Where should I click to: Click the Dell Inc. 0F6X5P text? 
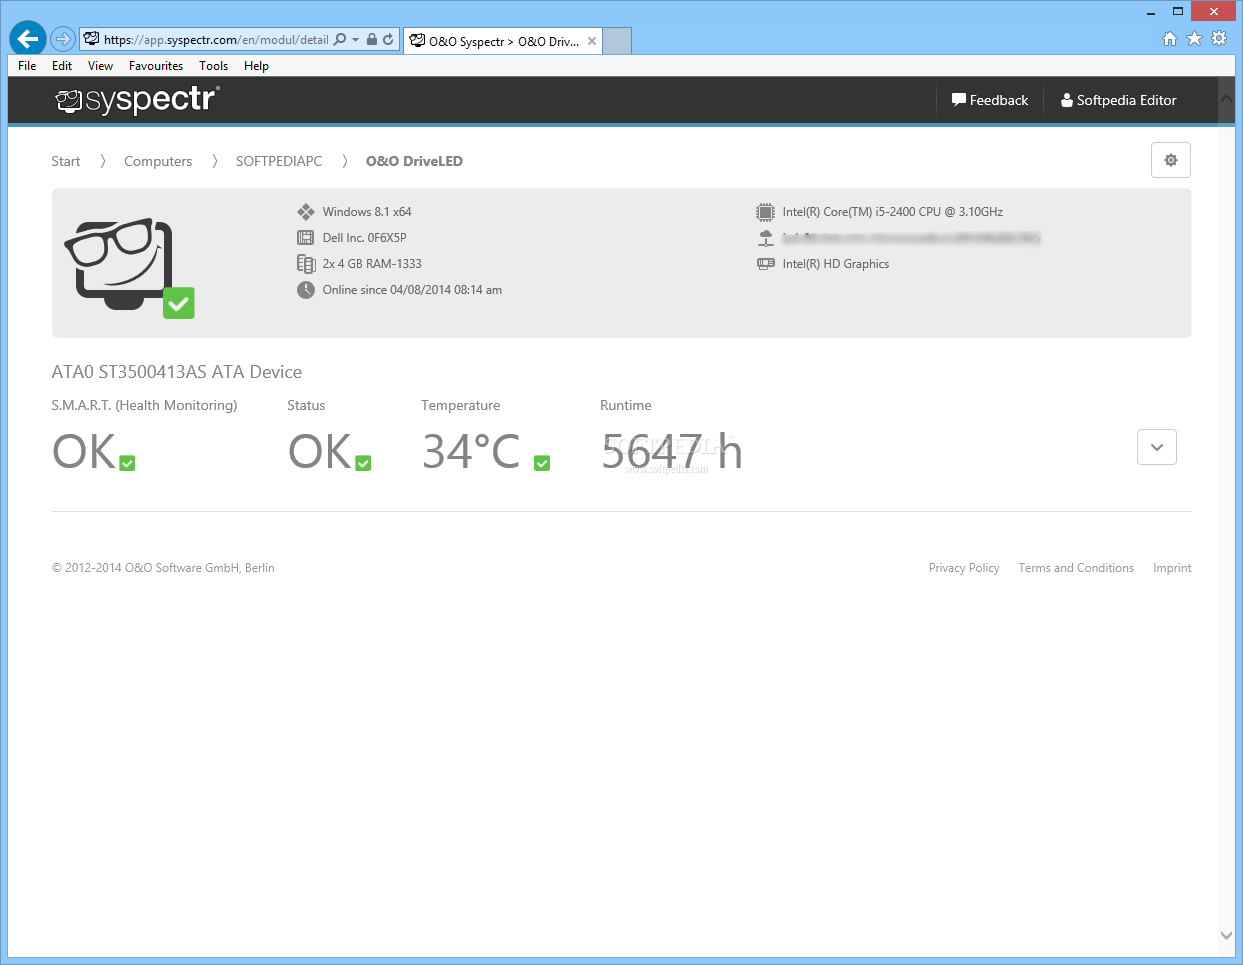[x=364, y=238]
